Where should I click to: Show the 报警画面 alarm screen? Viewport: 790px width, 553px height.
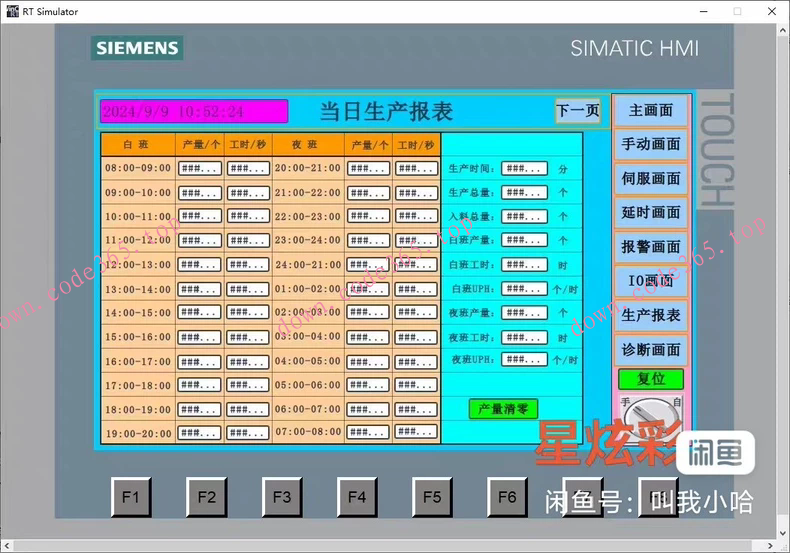point(651,246)
